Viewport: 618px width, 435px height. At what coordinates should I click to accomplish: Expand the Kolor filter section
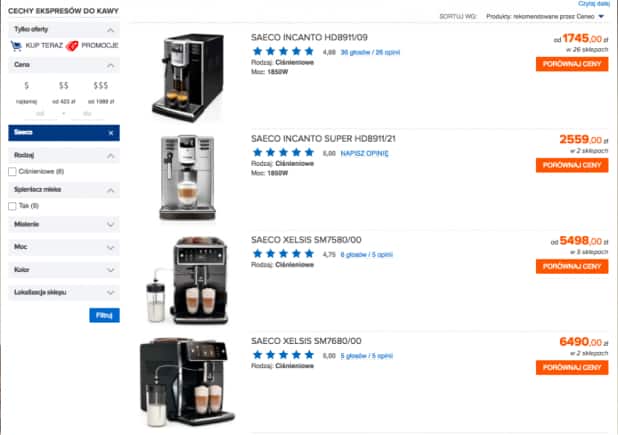111,270
